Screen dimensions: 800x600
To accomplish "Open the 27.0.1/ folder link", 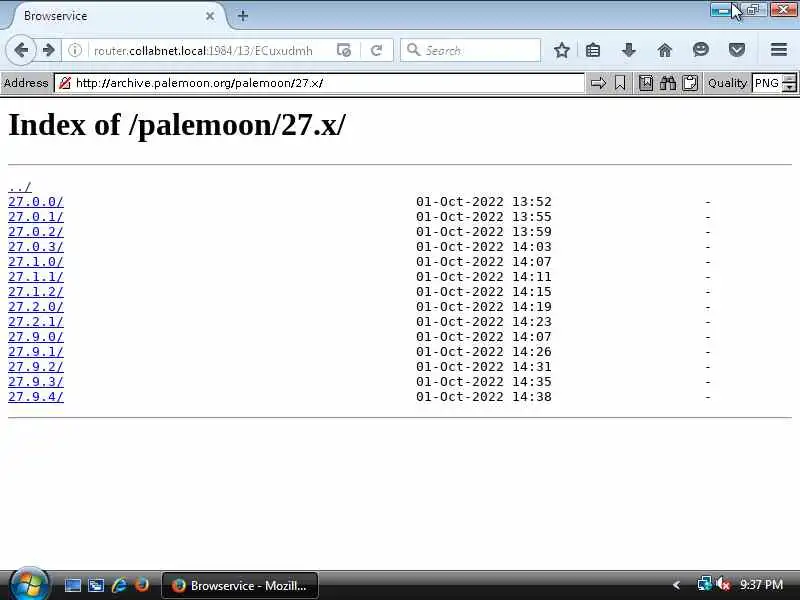I will (x=36, y=217).
